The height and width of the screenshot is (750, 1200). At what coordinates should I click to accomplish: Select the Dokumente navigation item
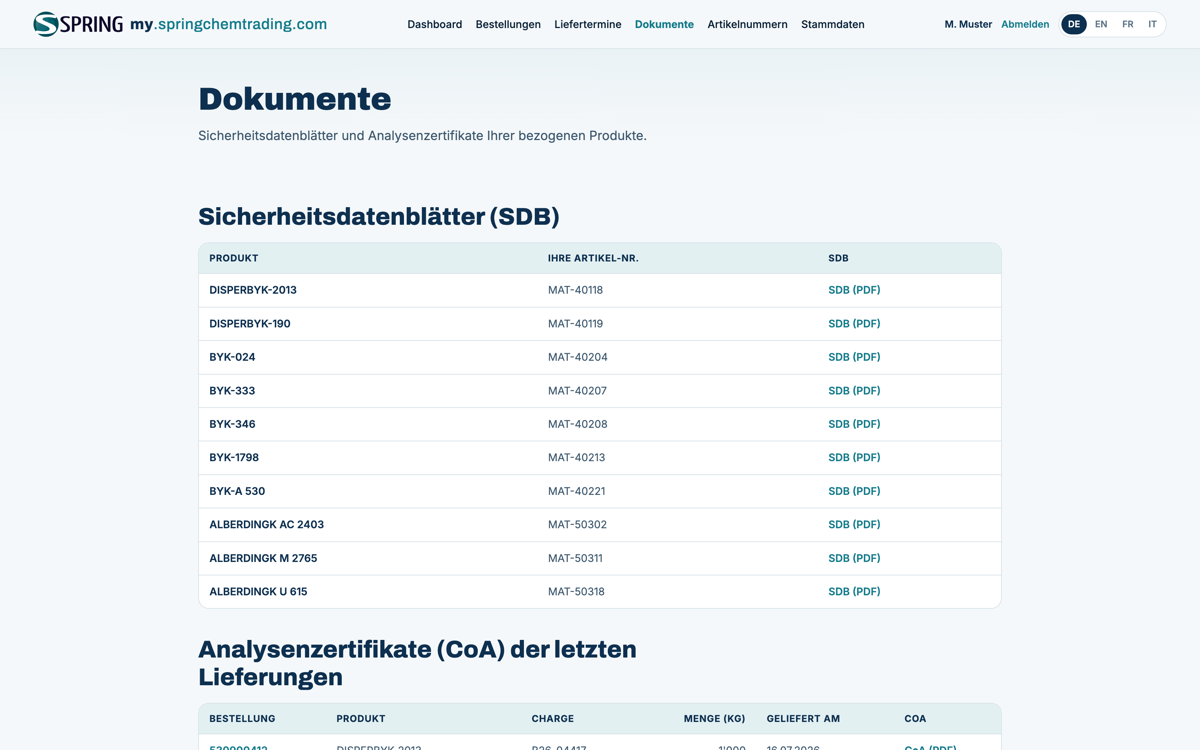point(664,24)
